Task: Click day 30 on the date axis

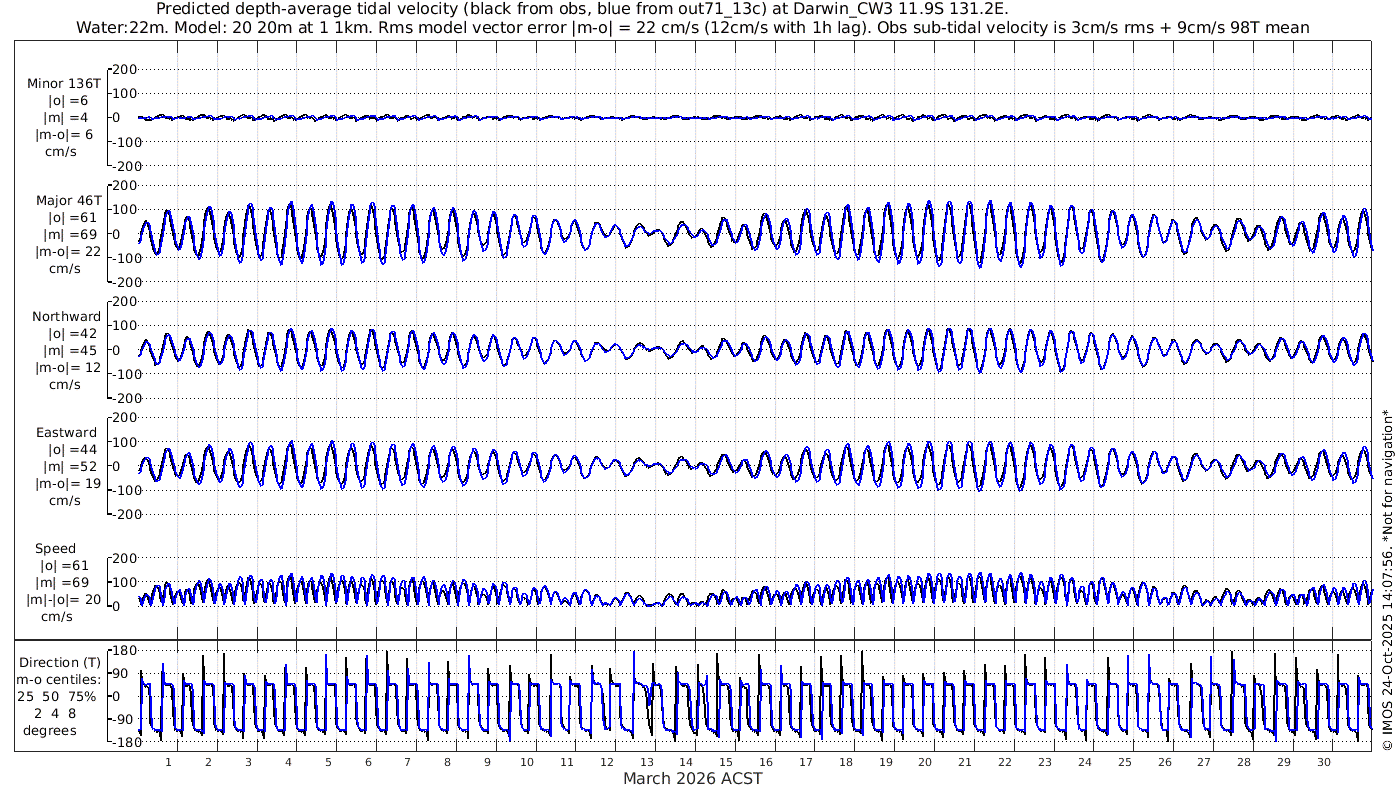Action: coord(1324,762)
